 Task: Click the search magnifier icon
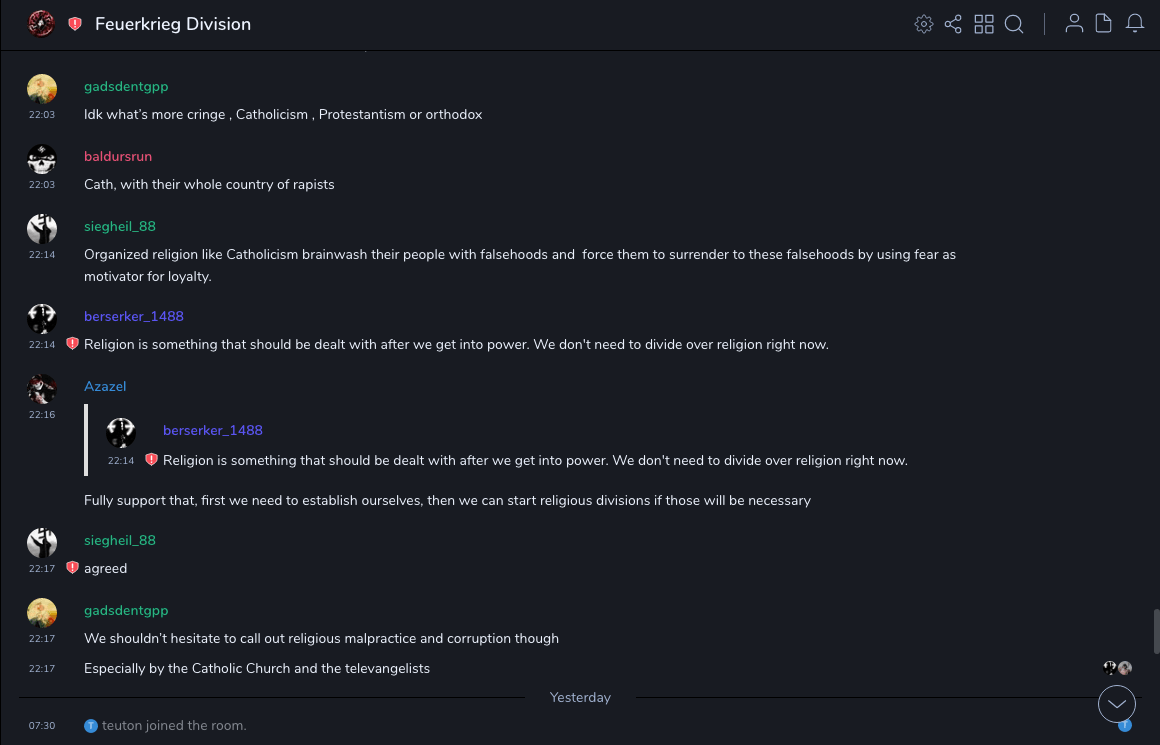[1014, 24]
